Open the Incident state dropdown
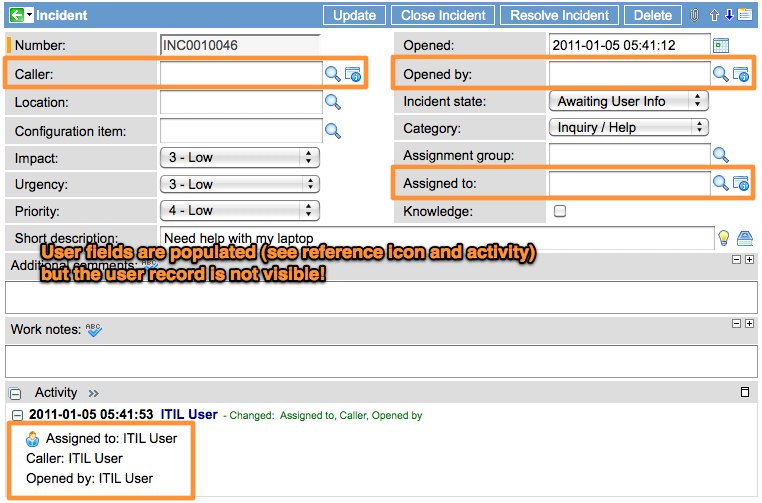This screenshot has height=503, width=762. 628,101
